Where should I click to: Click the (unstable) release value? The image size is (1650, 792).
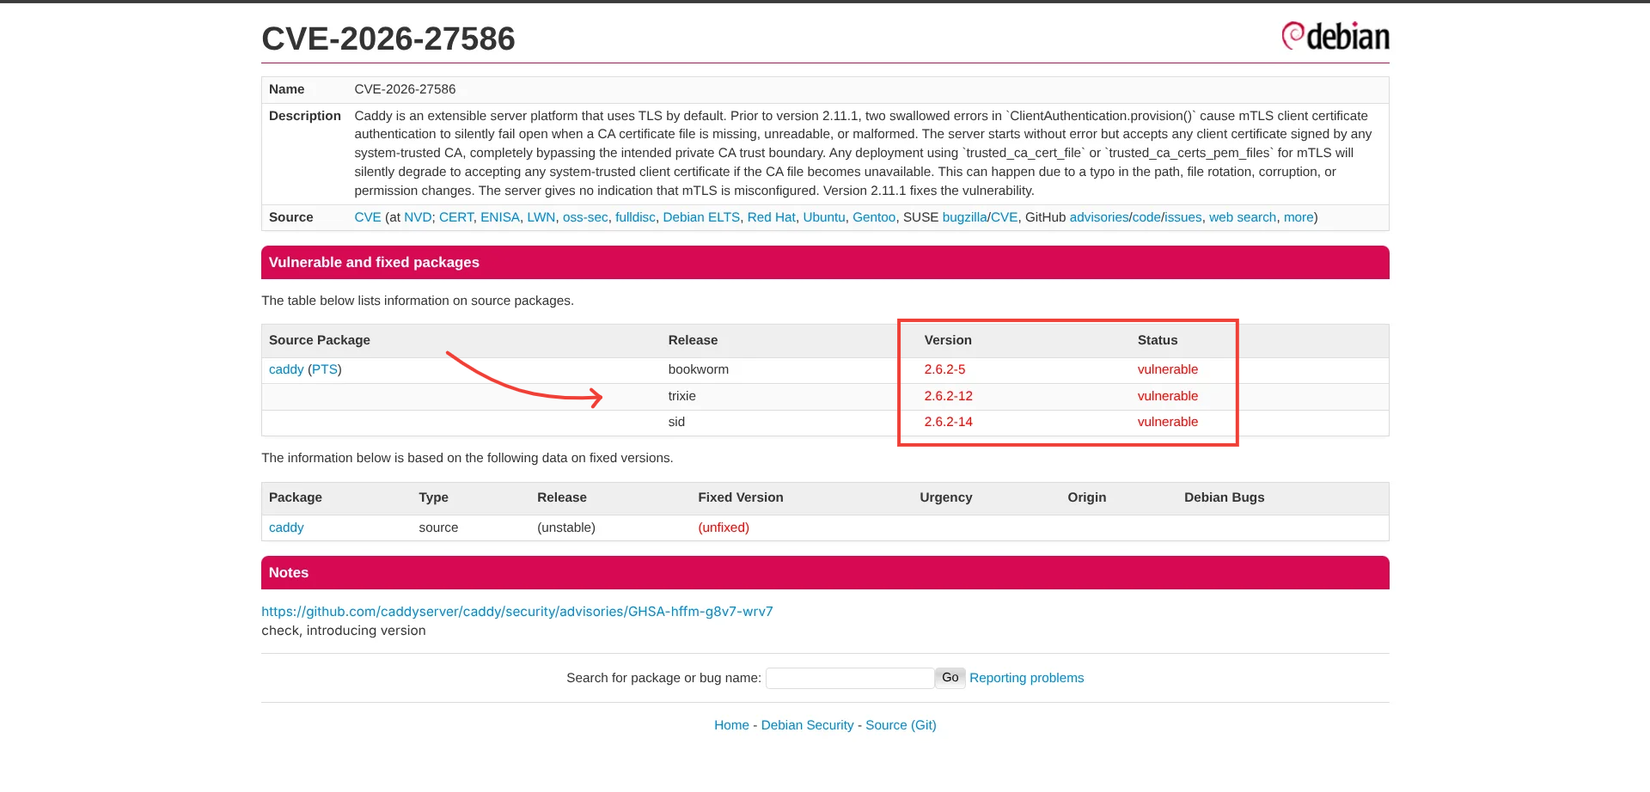[x=566, y=527]
